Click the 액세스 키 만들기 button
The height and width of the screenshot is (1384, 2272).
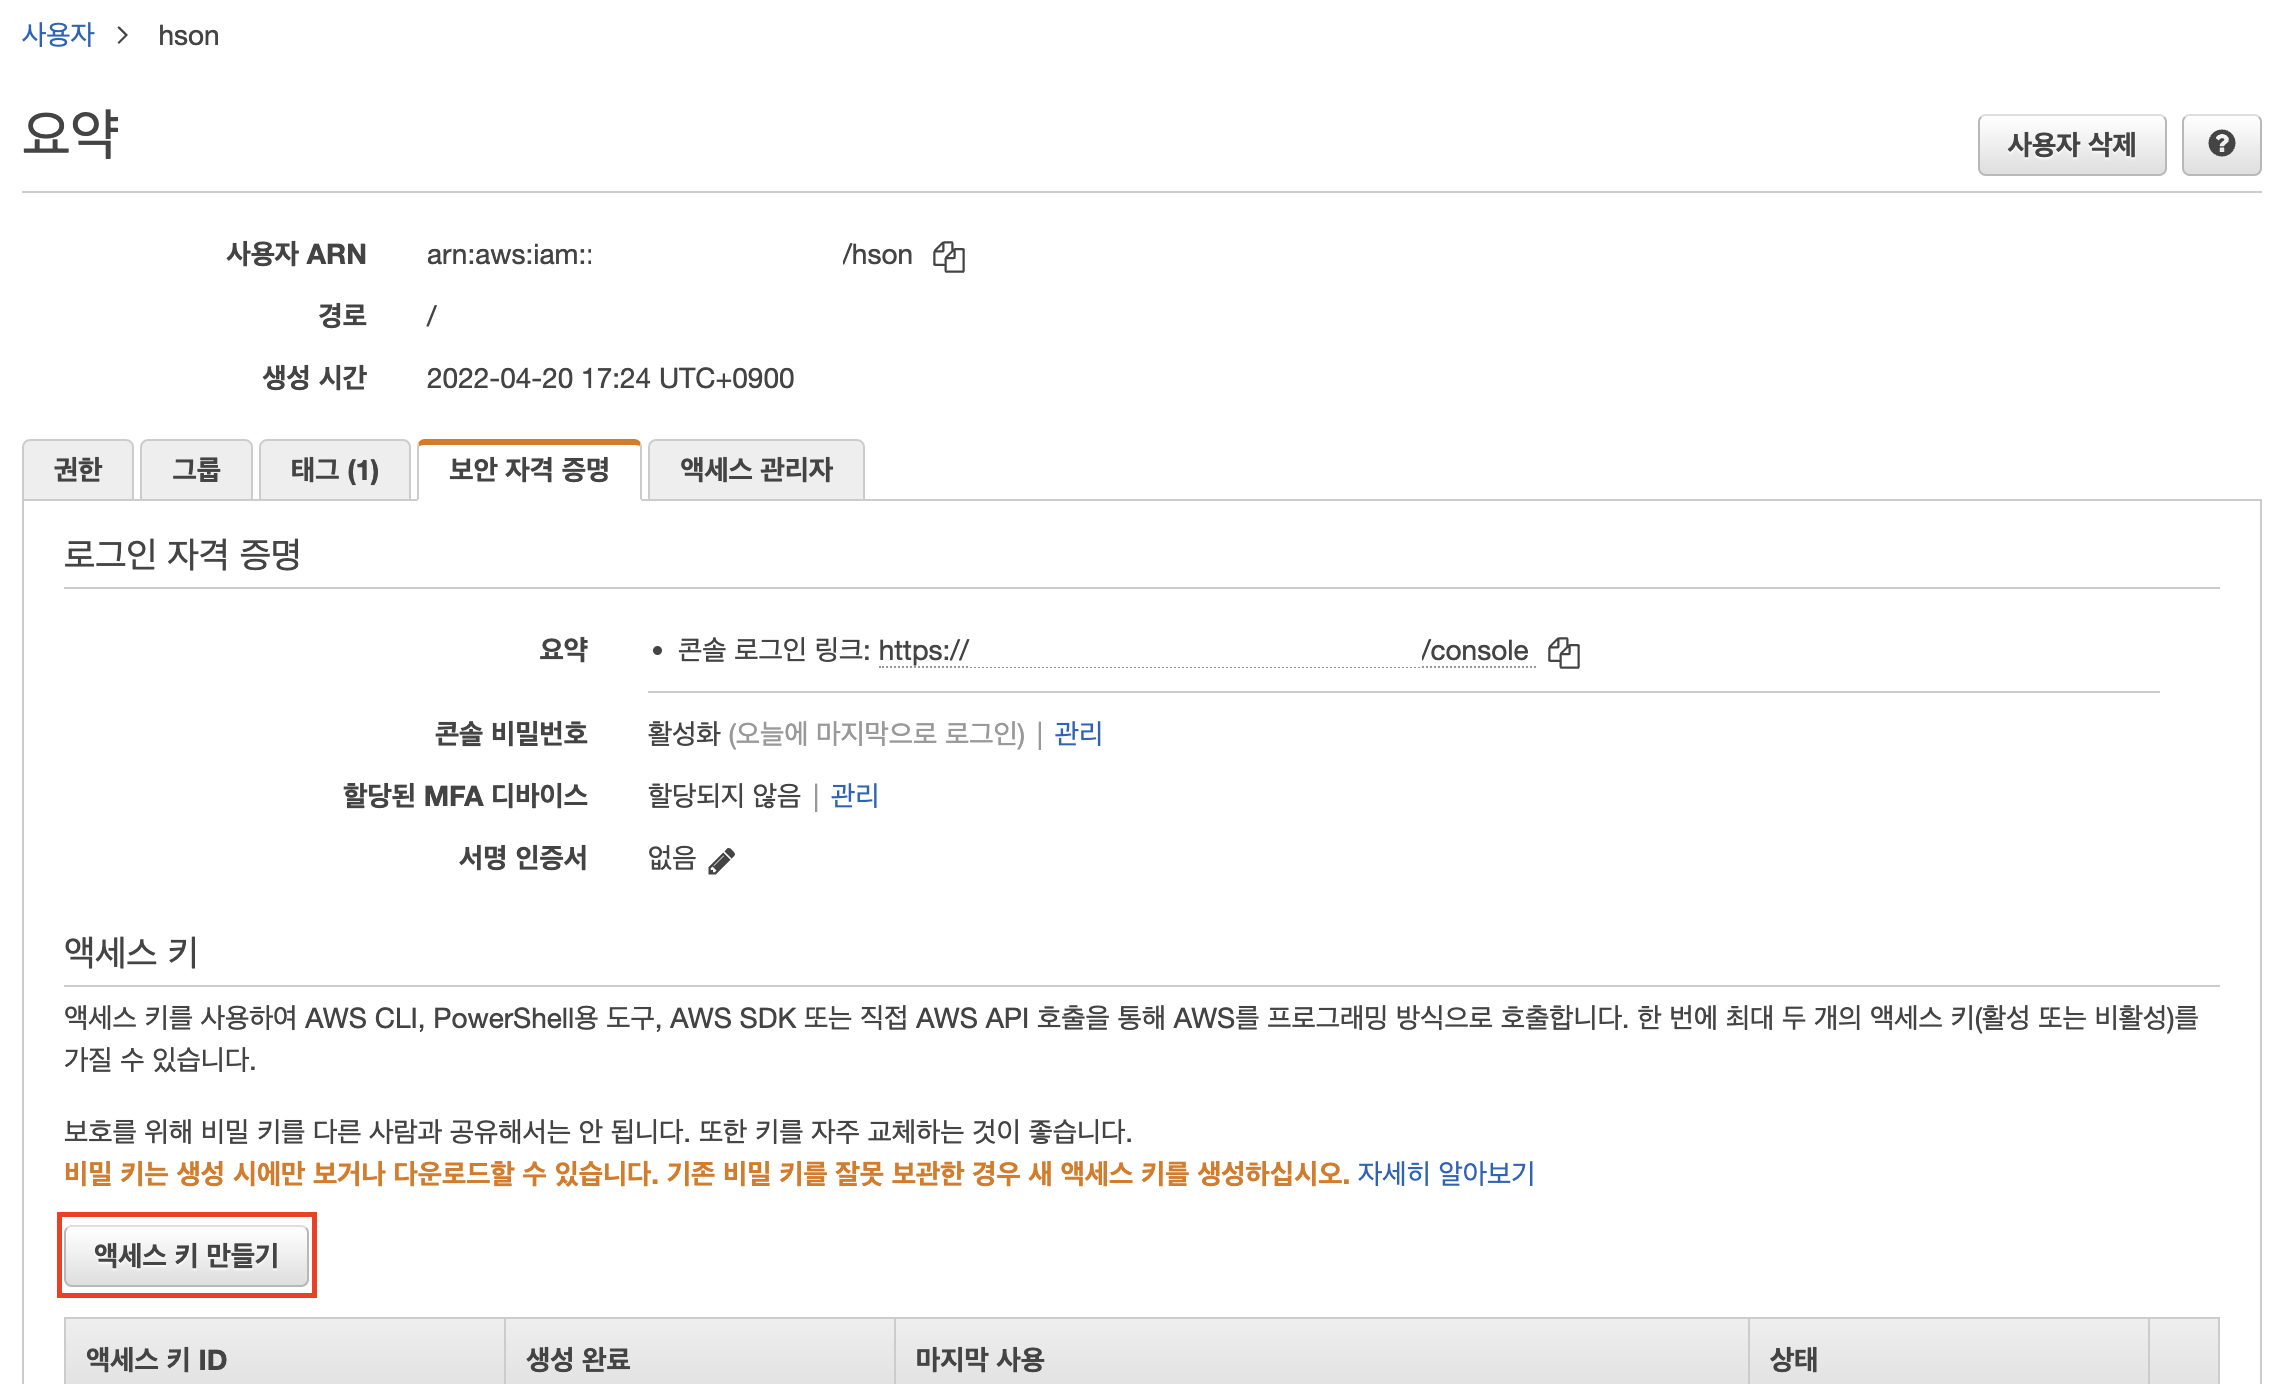click(186, 1255)
